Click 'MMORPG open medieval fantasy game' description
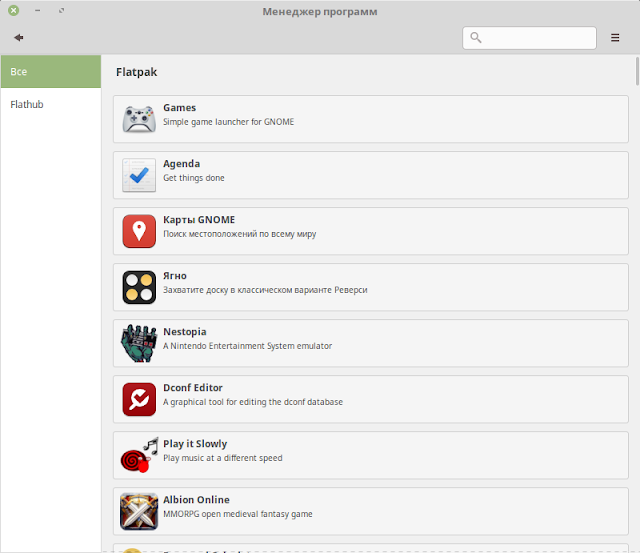The image size is (640, 553). (238, 514)
